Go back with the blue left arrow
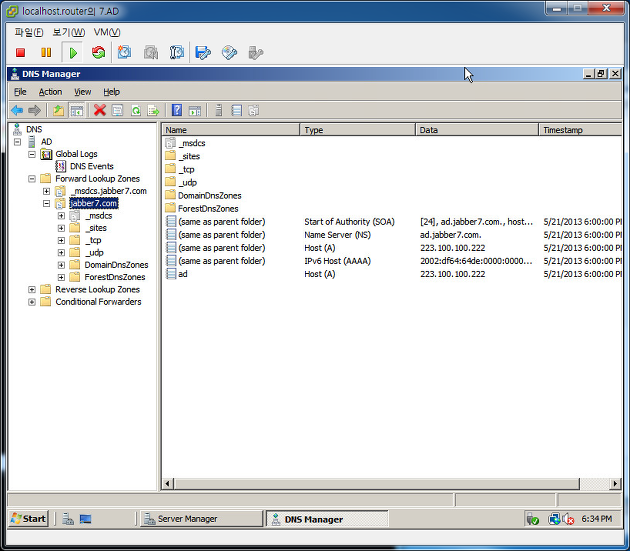The image size is (630, 551). pos(17,110)
